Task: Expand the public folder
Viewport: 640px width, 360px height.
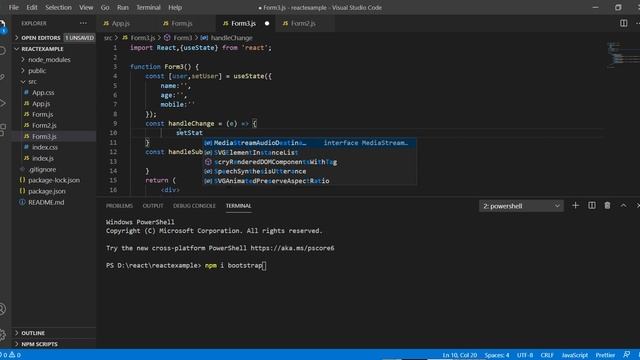Action: (x=37, y=71)
